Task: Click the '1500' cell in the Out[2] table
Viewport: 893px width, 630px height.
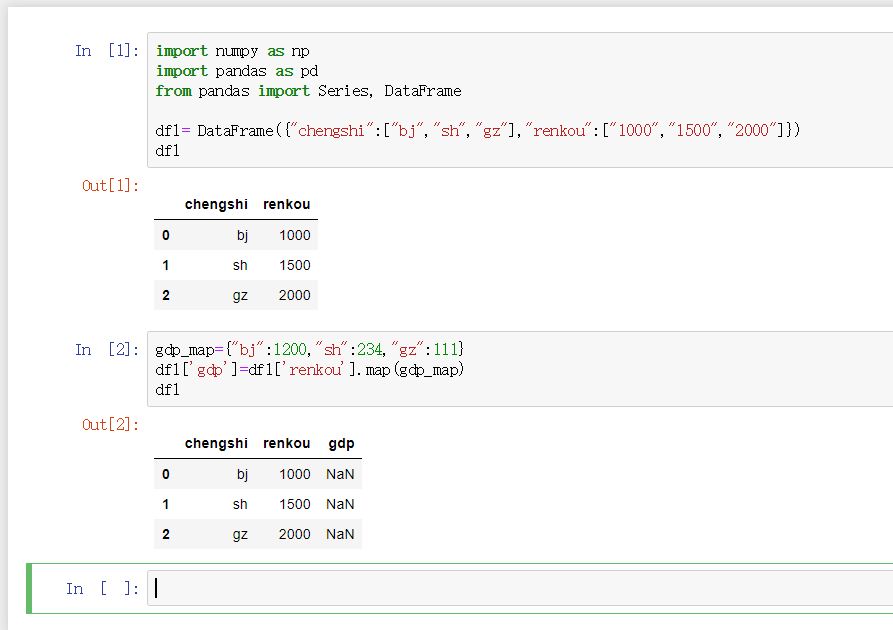Action: pos(294,504)
